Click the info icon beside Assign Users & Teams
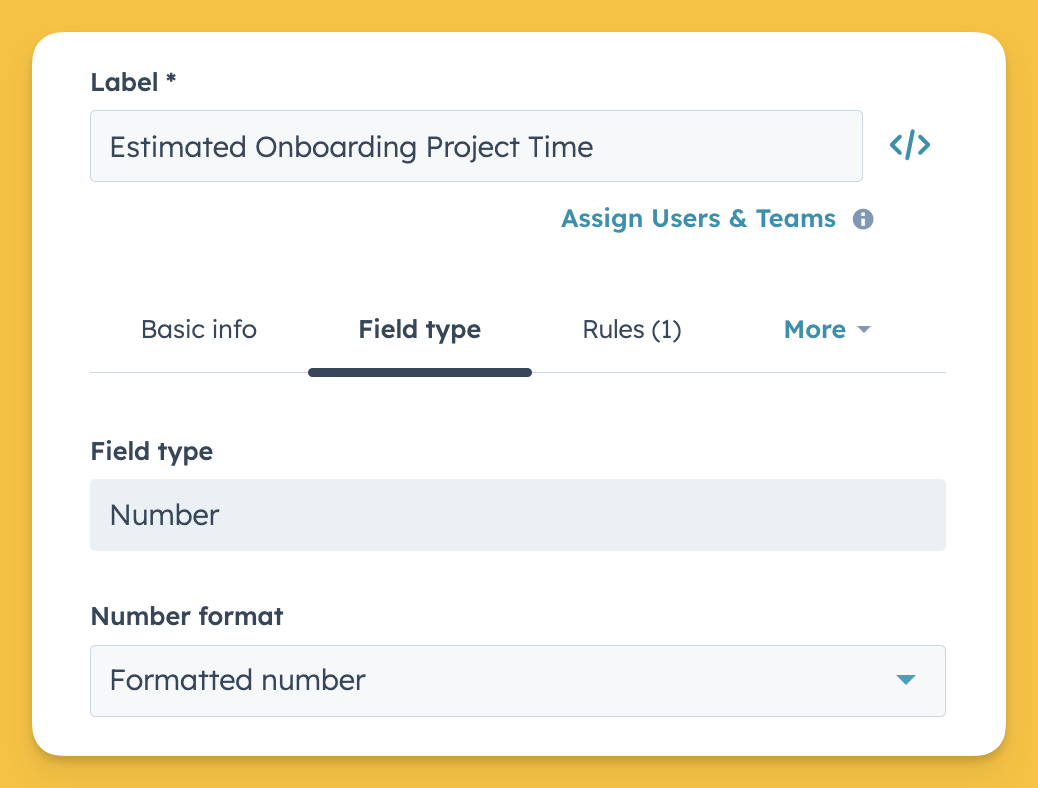Viewport: 1038px width, 788px height. point(863,219)
